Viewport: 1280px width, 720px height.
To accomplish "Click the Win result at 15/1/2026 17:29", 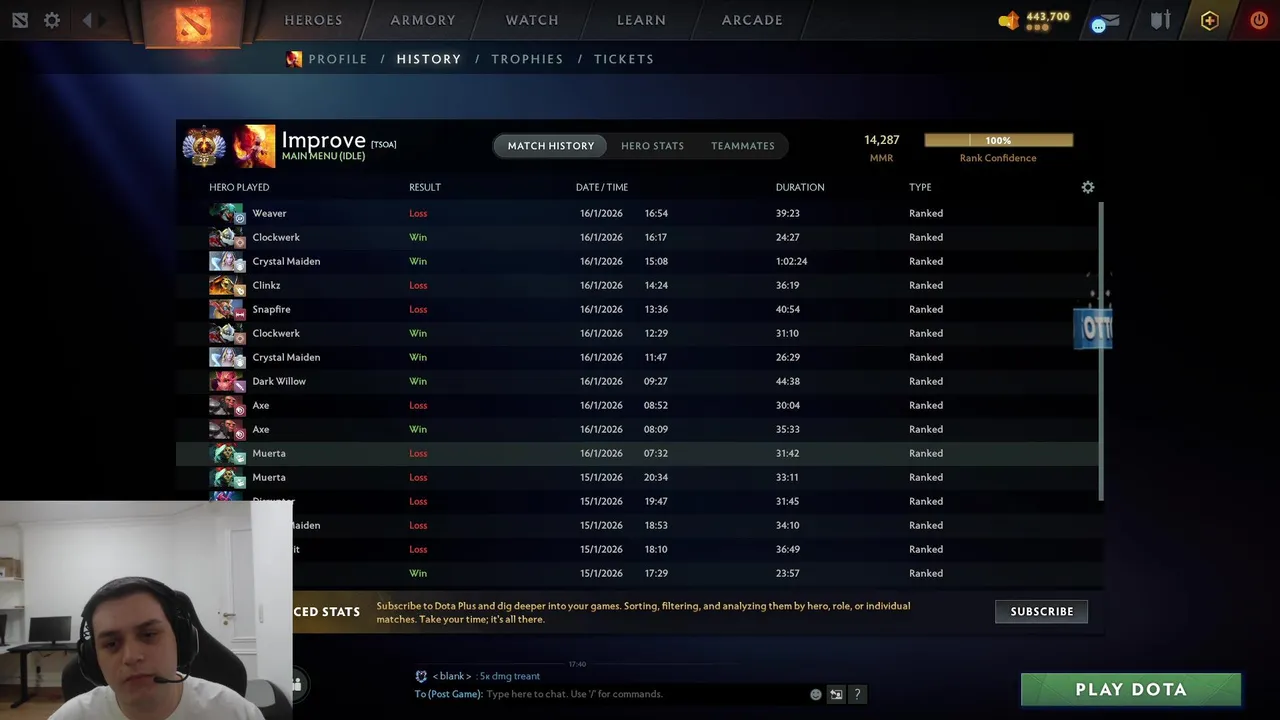I will click(x=418, y=573).
